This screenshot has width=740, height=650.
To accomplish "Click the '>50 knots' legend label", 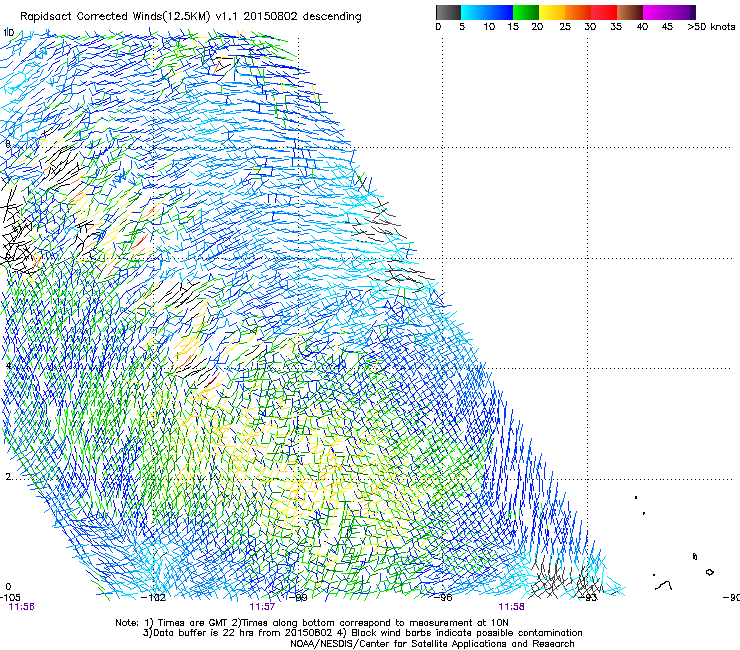I will tap(711, 27).
